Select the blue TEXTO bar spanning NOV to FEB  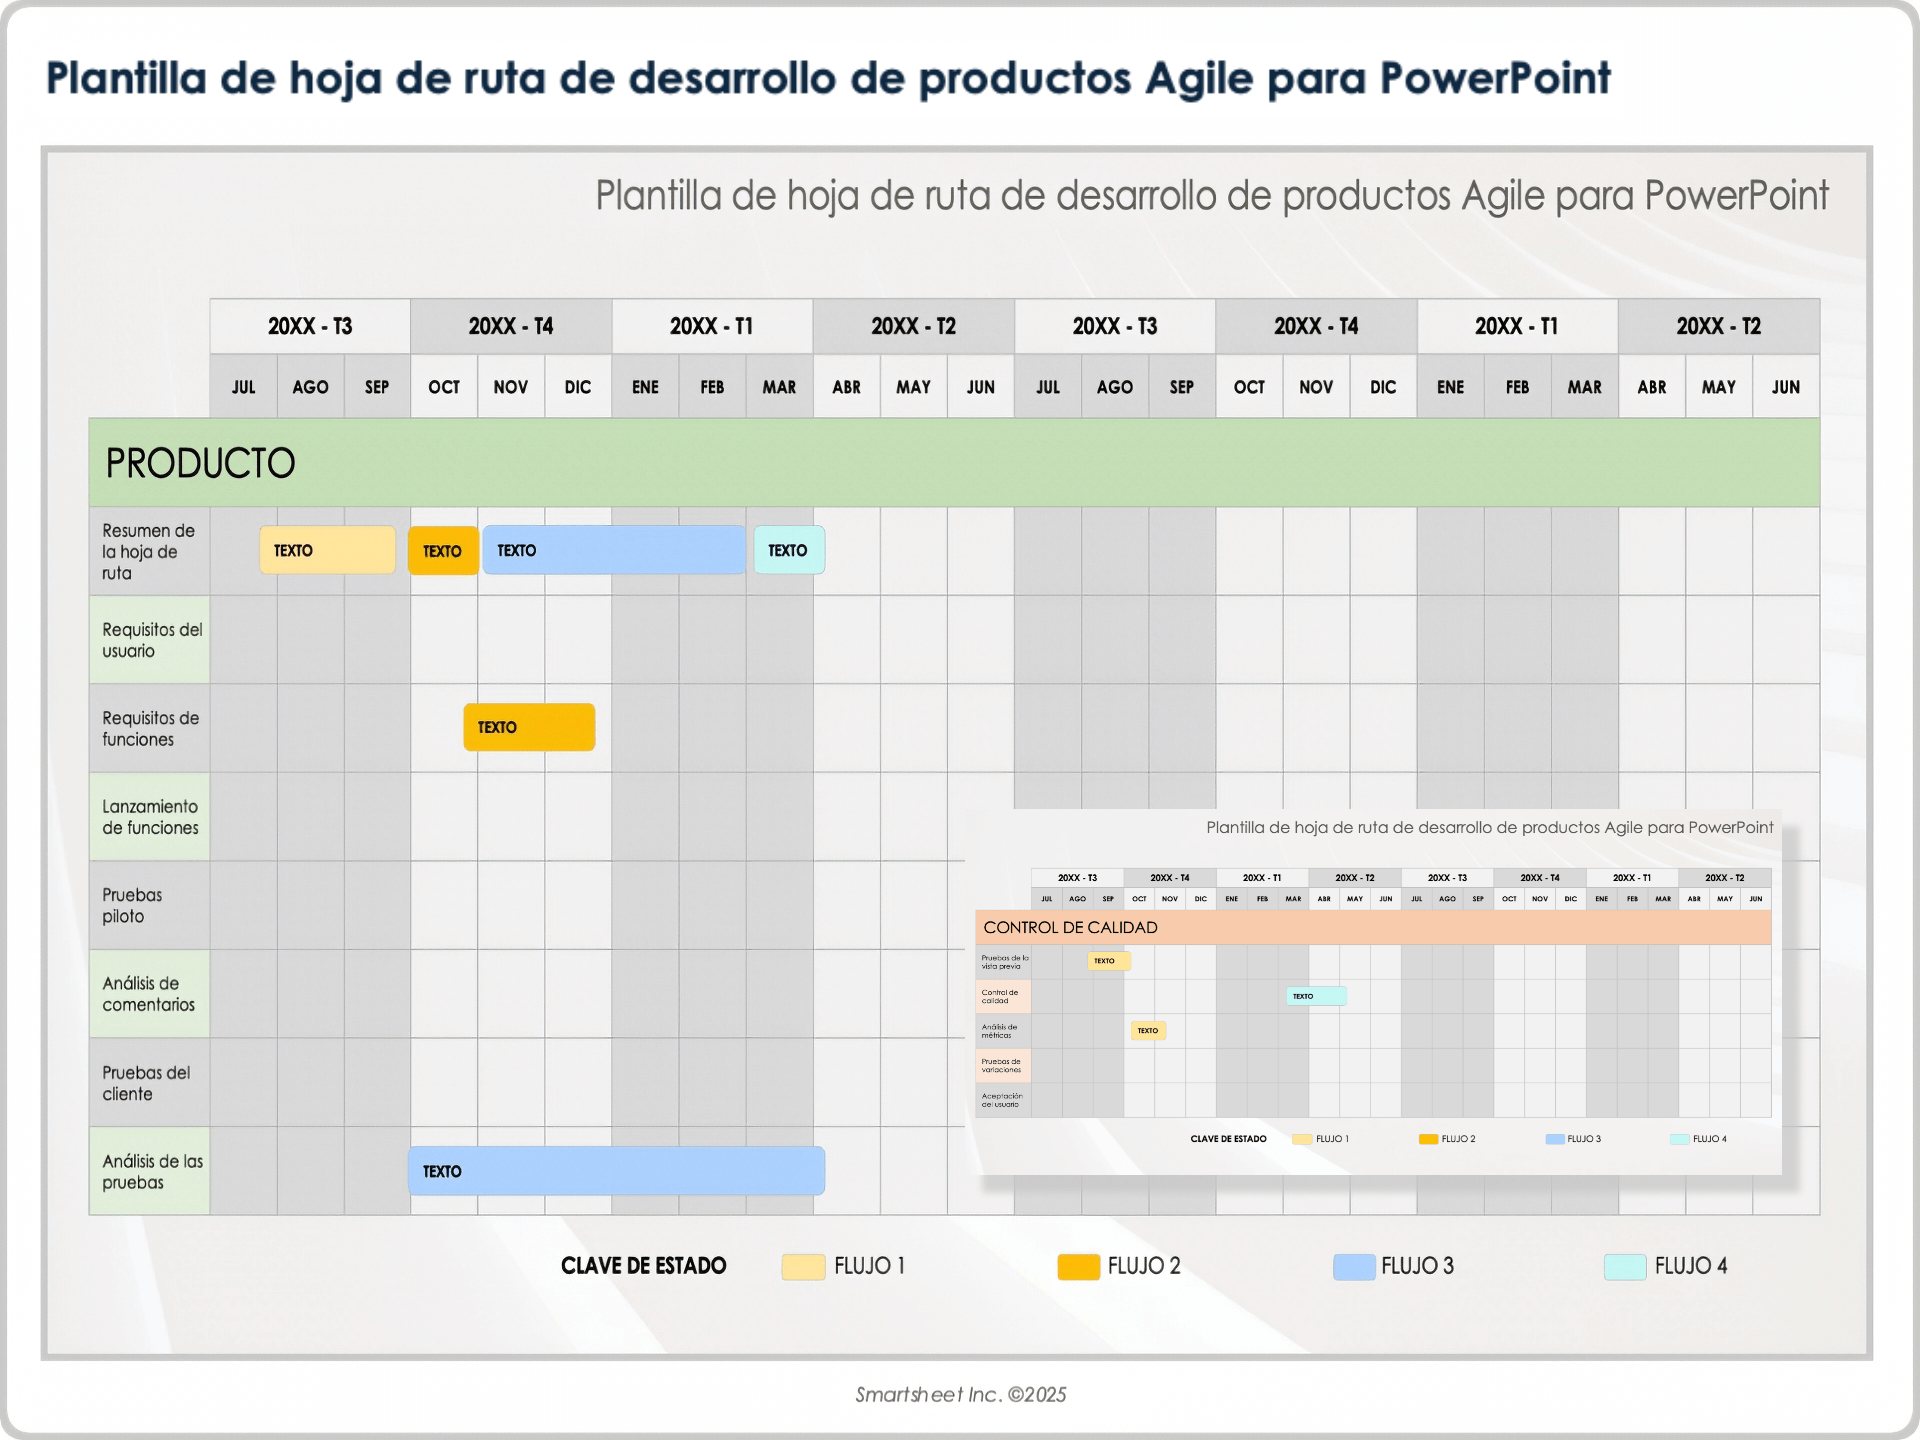(x=613, y=550)
